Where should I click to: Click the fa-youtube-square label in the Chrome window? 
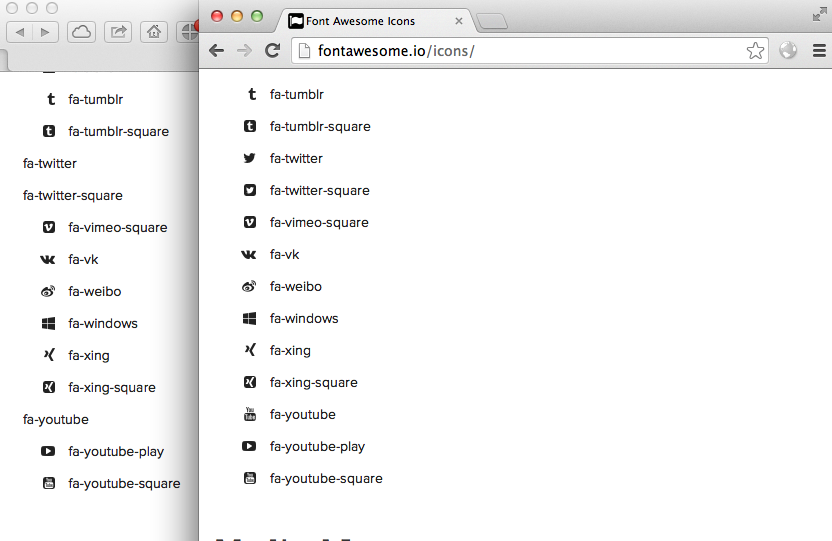click(326, 479)
